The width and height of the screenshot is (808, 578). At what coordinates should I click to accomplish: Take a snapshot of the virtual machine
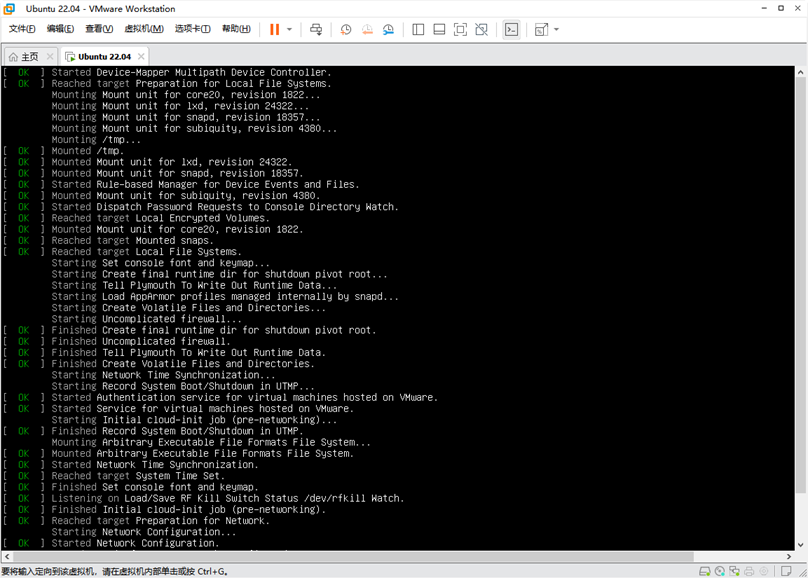coord(346,29)
